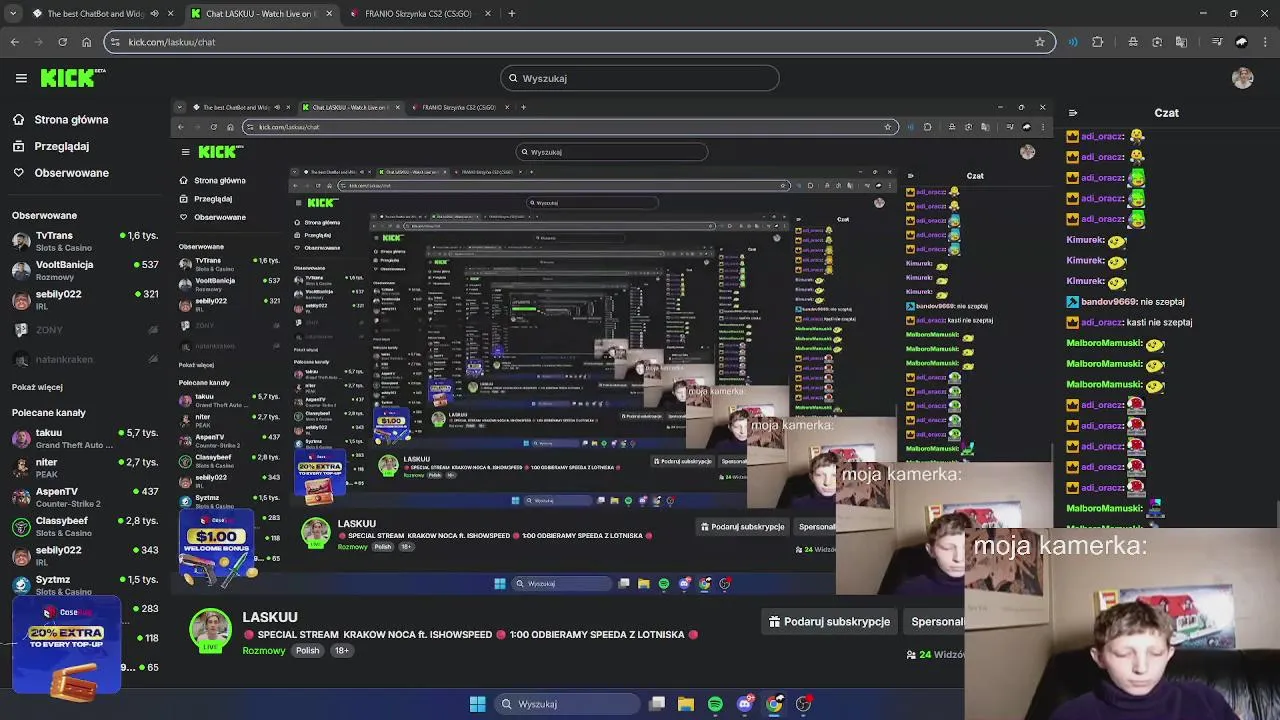Viewport: 1280px width, 720px height.
Task: Click 'Polecane kanały' section heading
Action: point(49,412)
